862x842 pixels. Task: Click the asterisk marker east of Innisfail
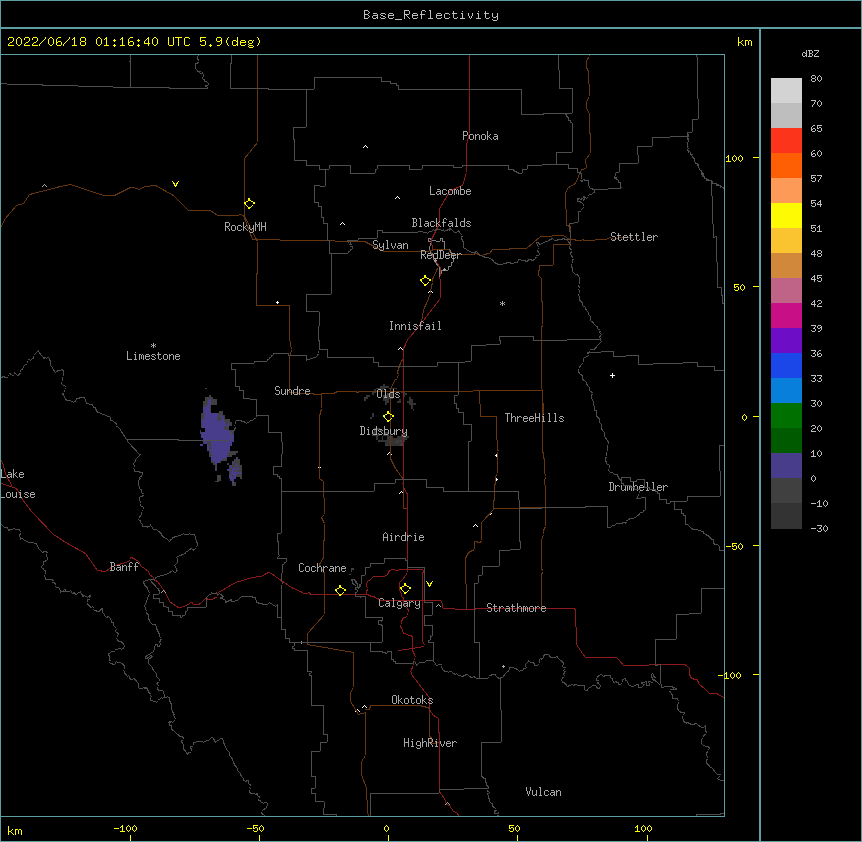click(x=502, y=303)
